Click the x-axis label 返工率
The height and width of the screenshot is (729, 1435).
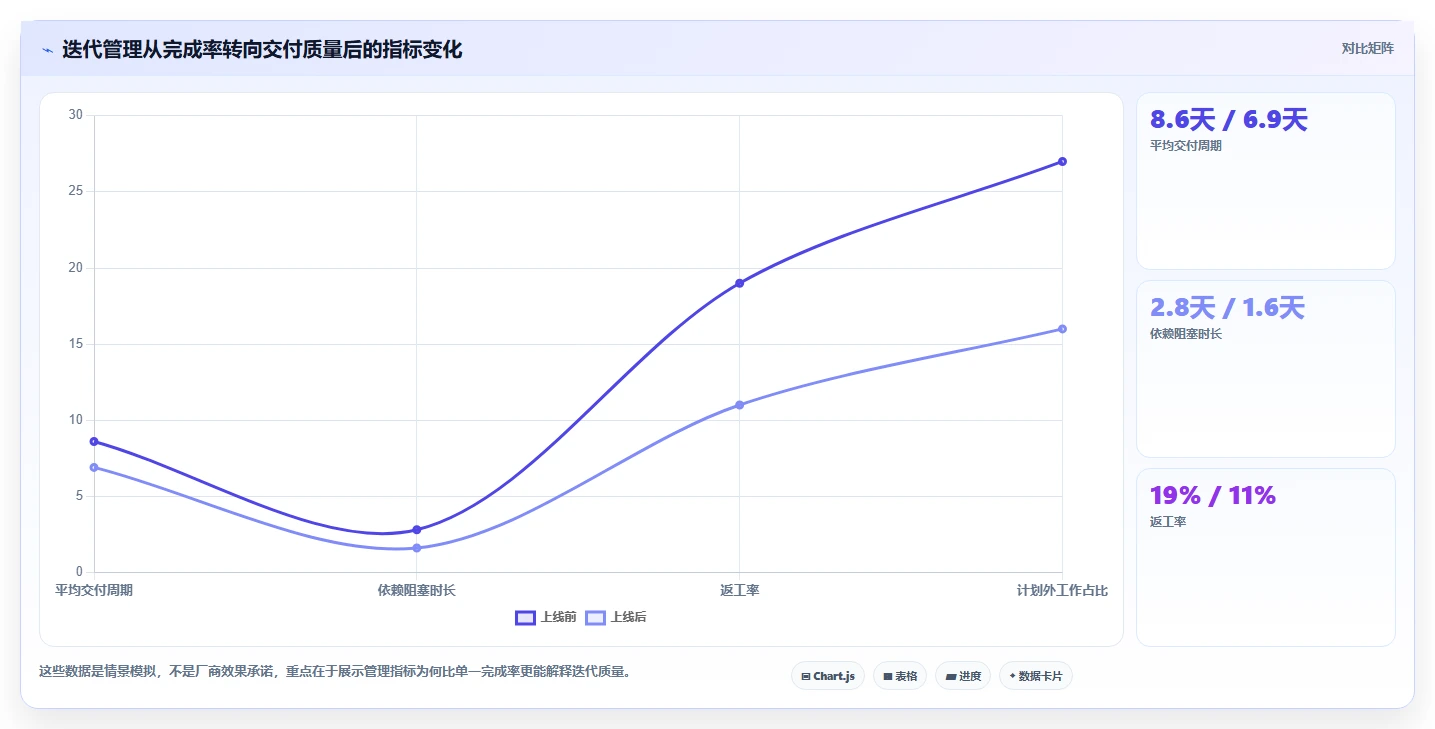click(740, 590)
